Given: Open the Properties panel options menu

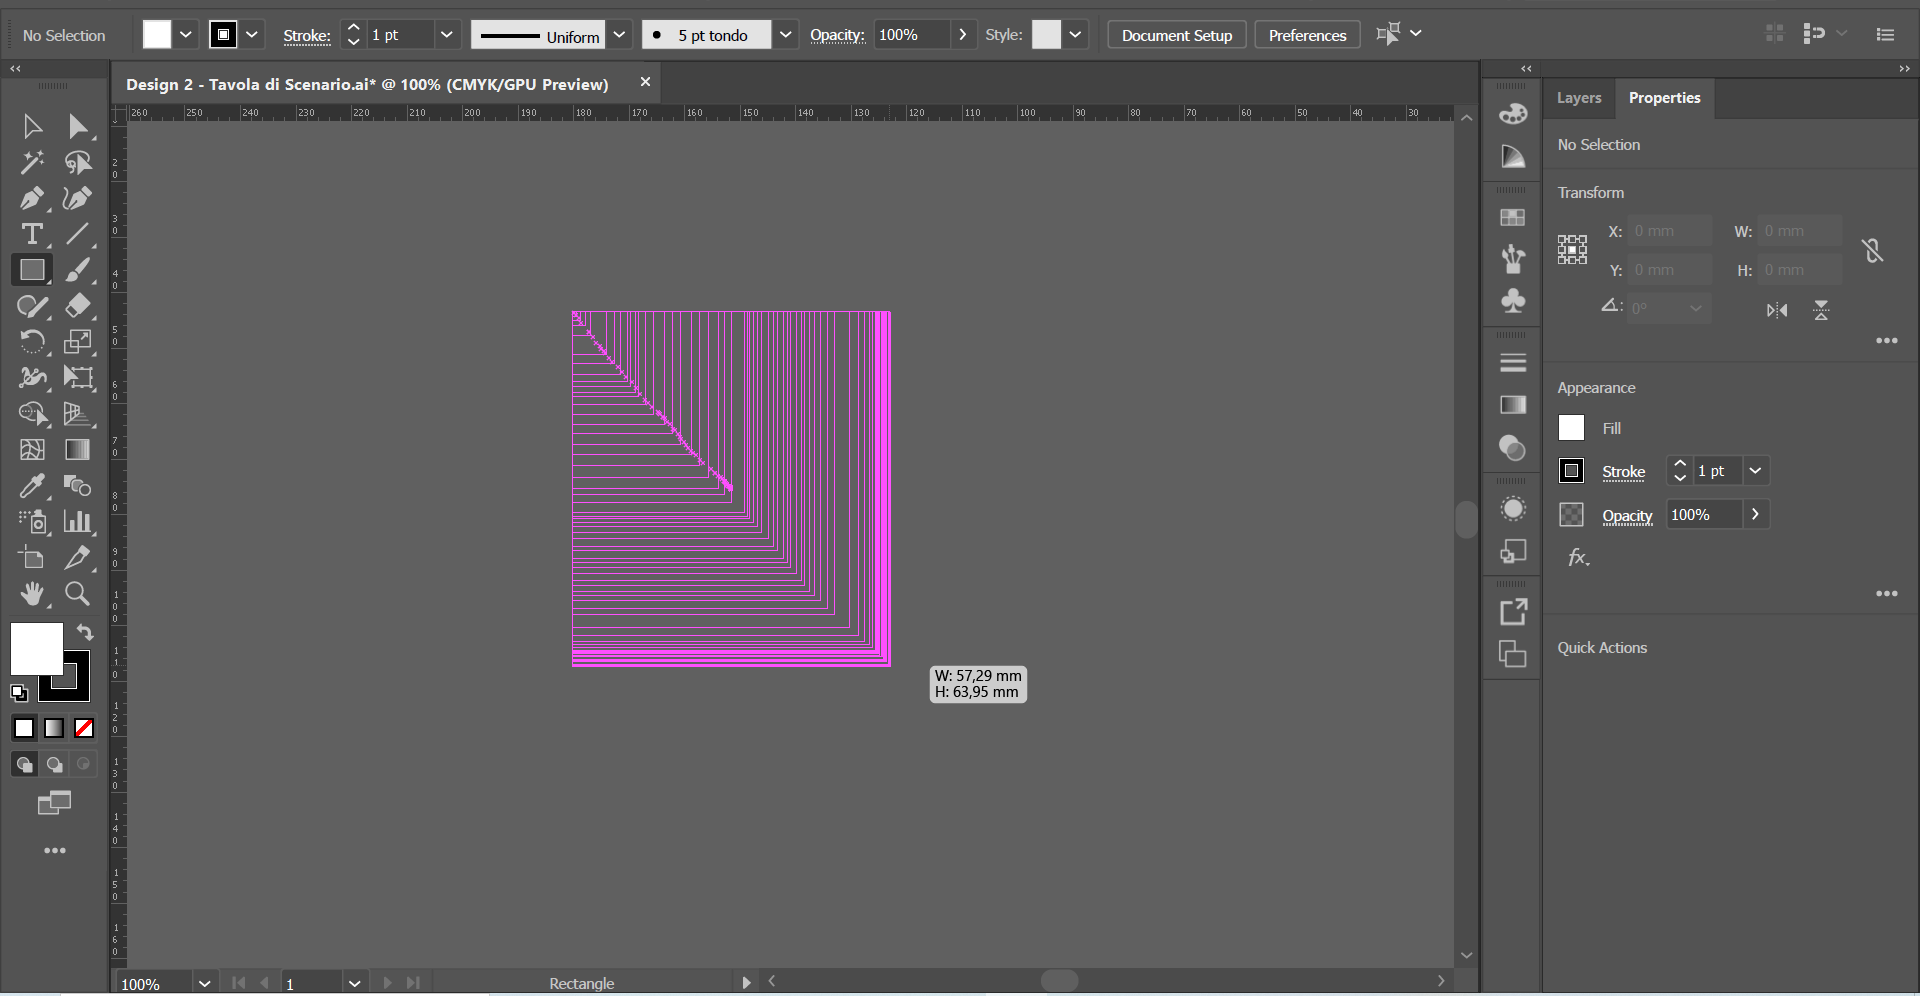Looking at the screenshot, I should (x=1888, y=340).
